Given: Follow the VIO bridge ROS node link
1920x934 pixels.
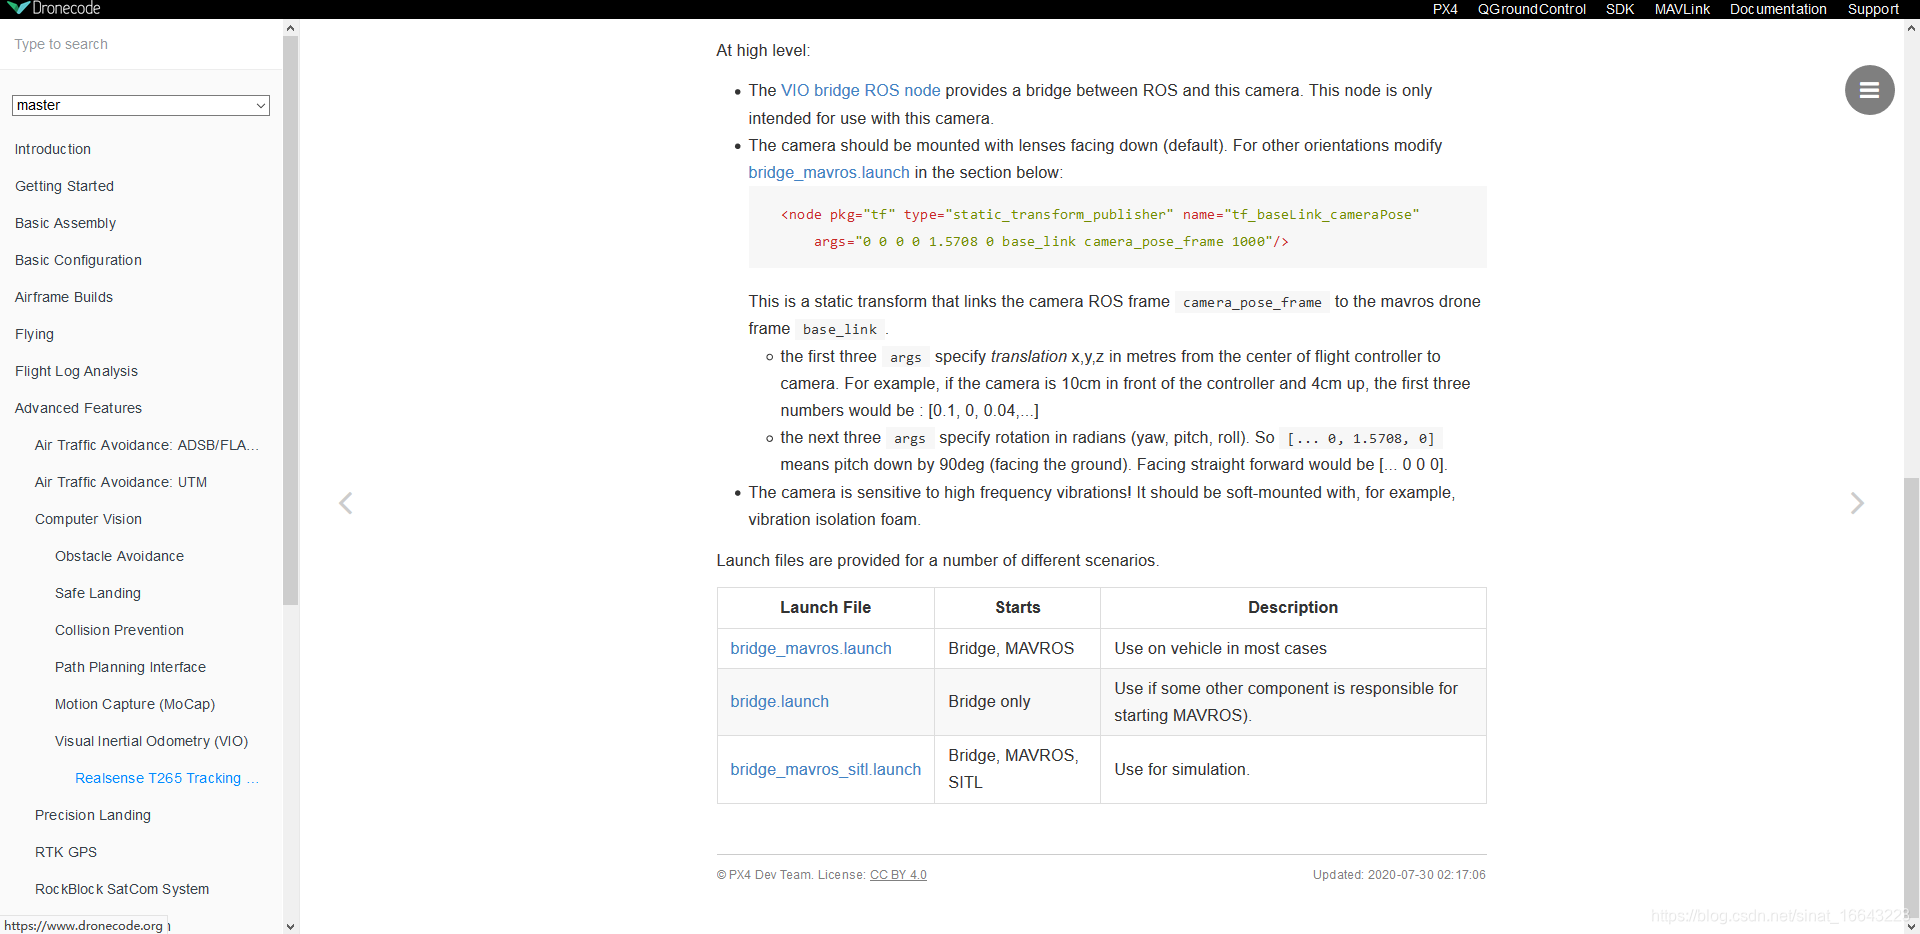Looking at the screenshot, I should click(860, 90).
